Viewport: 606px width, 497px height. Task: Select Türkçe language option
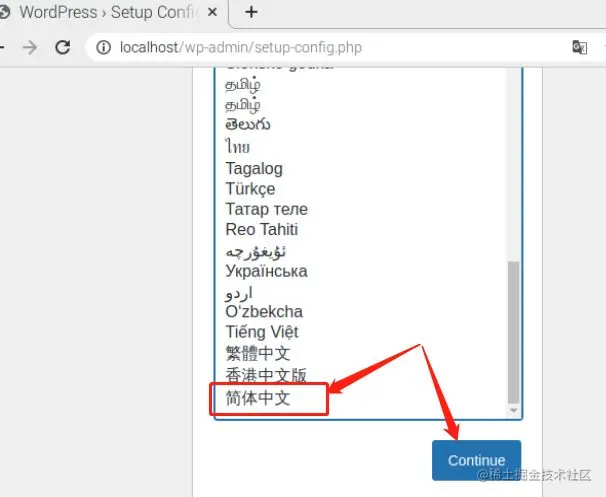click(x=250, y=189)
